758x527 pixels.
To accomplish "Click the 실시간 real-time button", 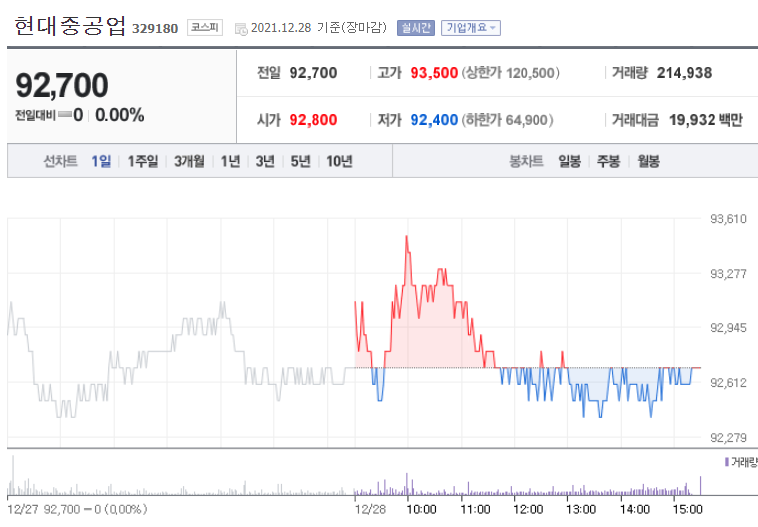I will coord(416,28).
